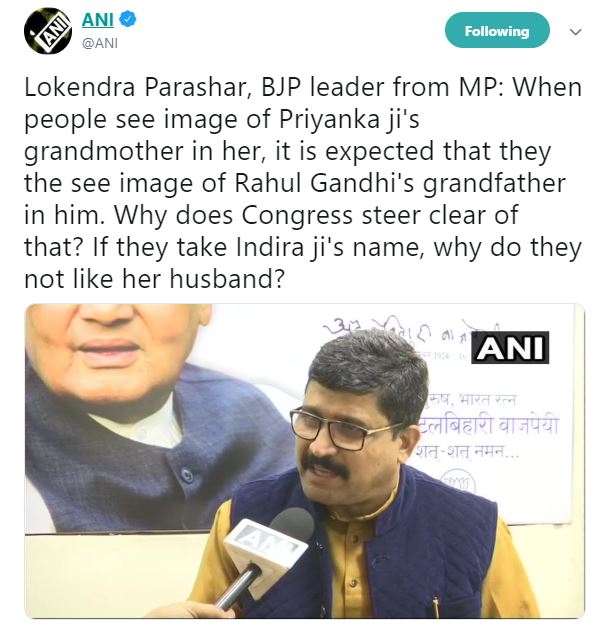Click the BJP lotus emblem on banner
The width and height of the screenshot is (612, 629).
point(458,484)
